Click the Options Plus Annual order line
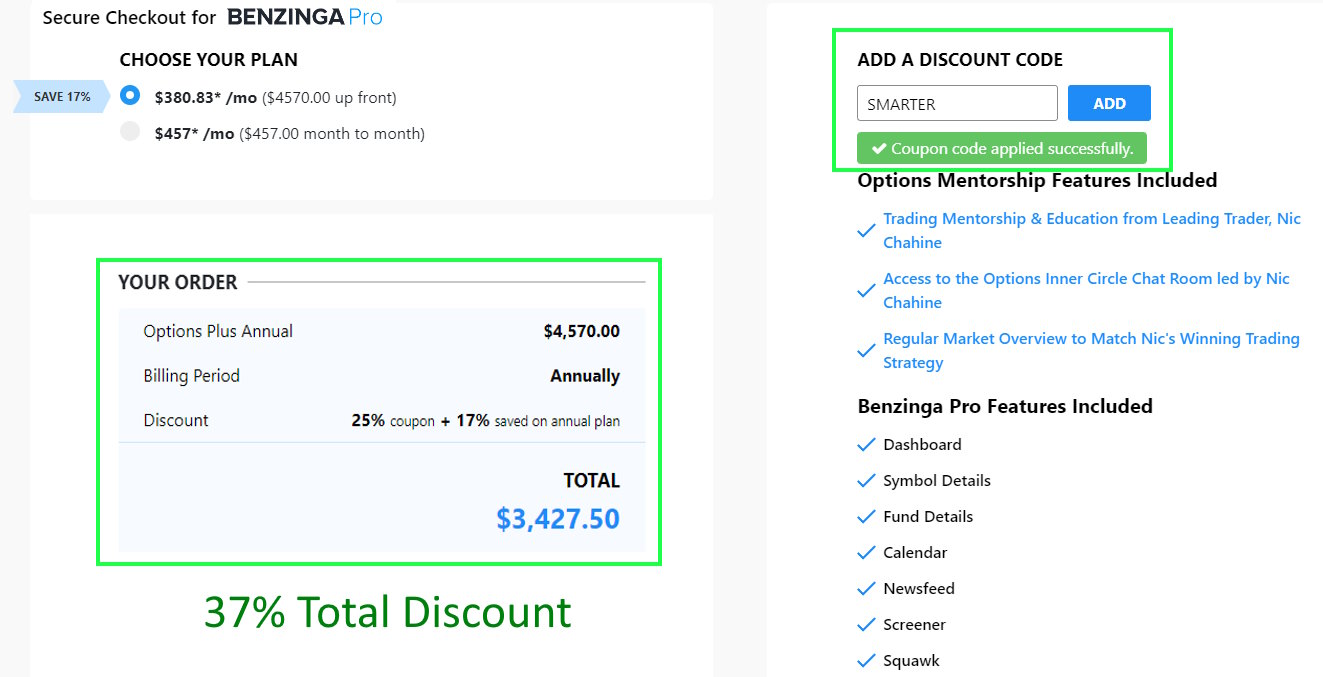The width and height of the screenshot is (1323, 677). tap(218, 331)
